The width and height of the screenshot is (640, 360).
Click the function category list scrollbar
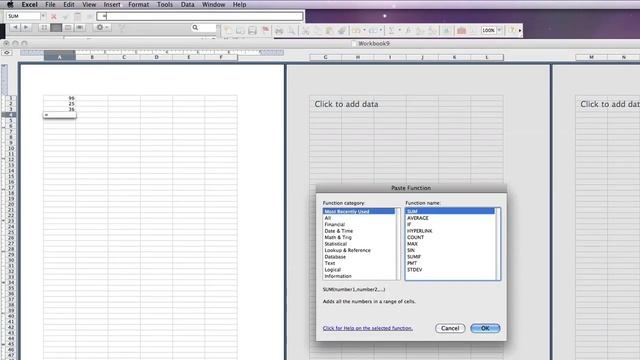pyautogui.click(x=398, y=244)
